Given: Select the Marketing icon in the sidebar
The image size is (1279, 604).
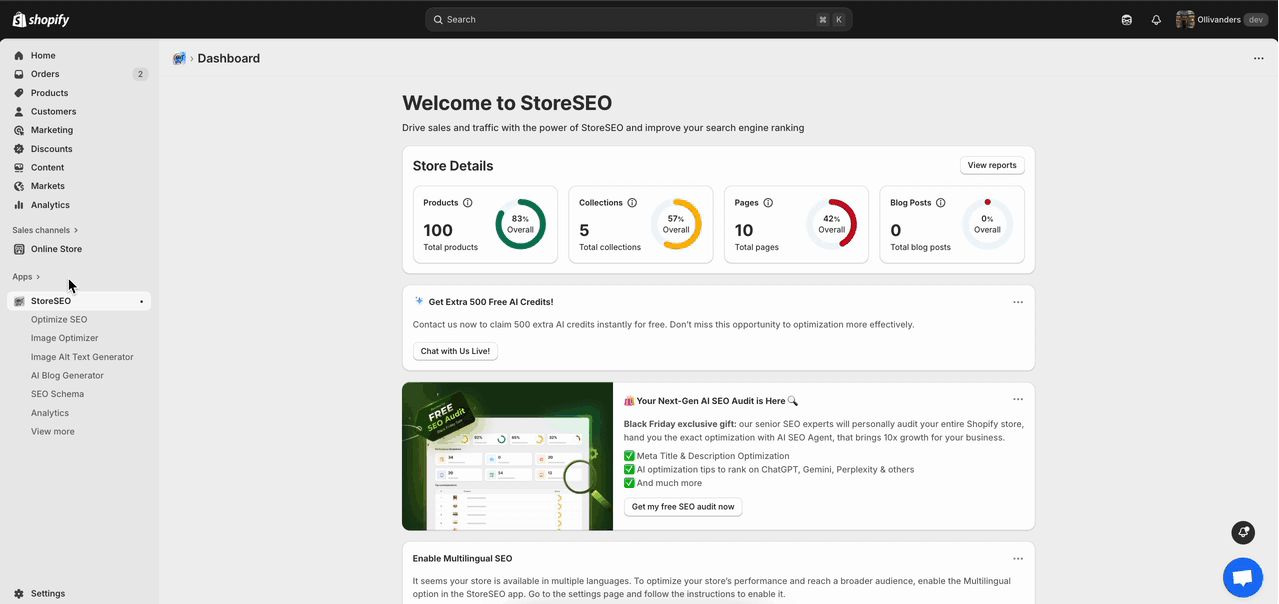Looking at the screenshot, I should pyautogui.click(x=18, y=129).
